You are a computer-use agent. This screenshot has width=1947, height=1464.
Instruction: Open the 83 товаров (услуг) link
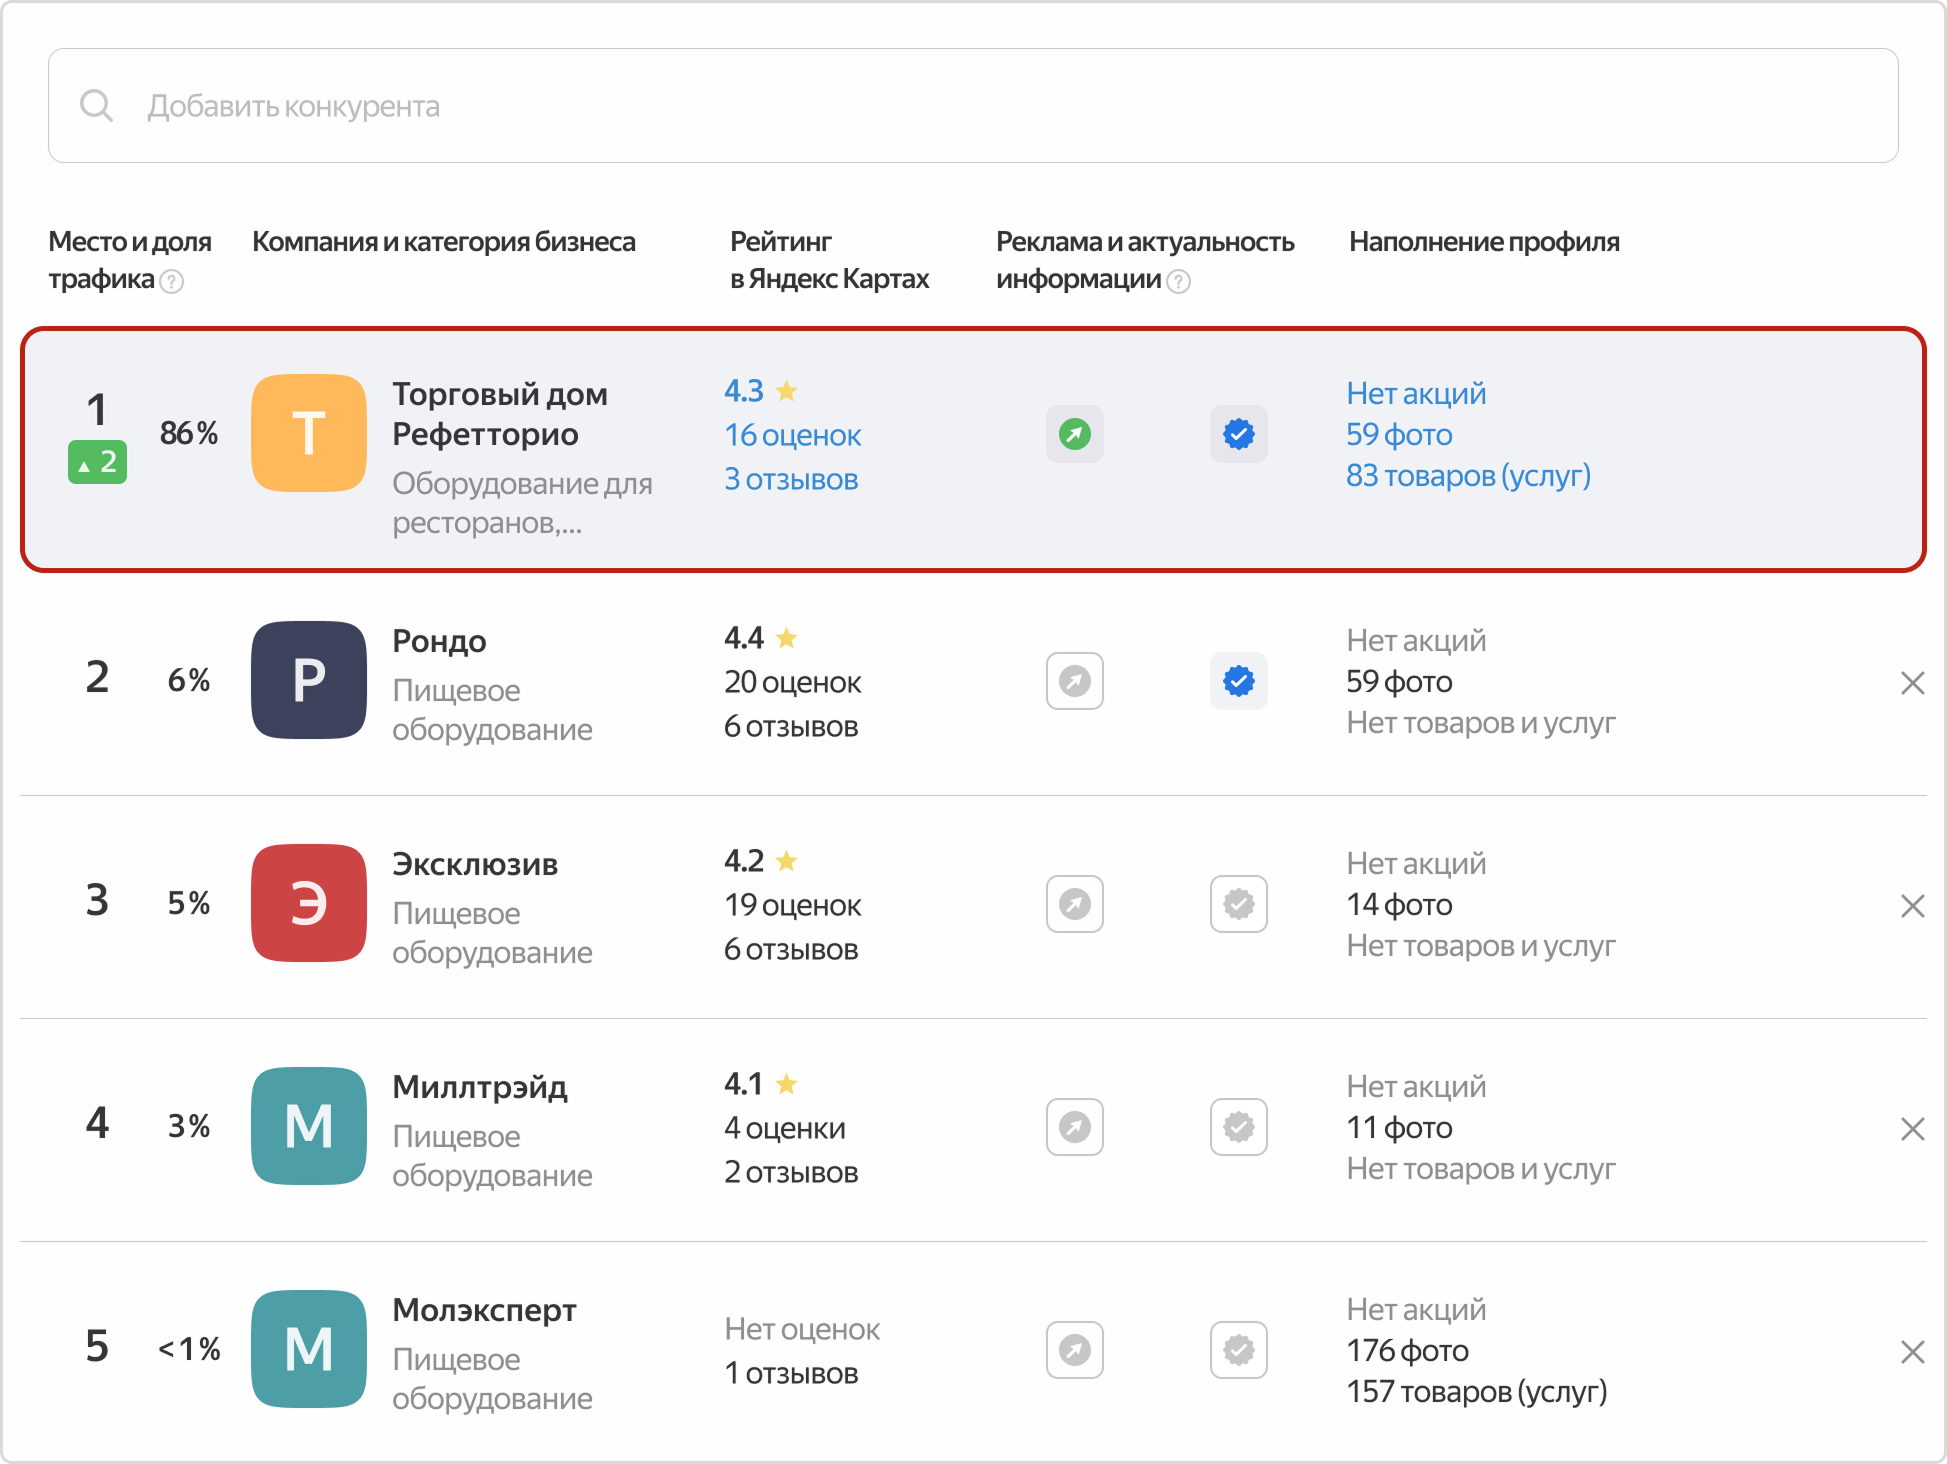click(x=1468, y=476)
